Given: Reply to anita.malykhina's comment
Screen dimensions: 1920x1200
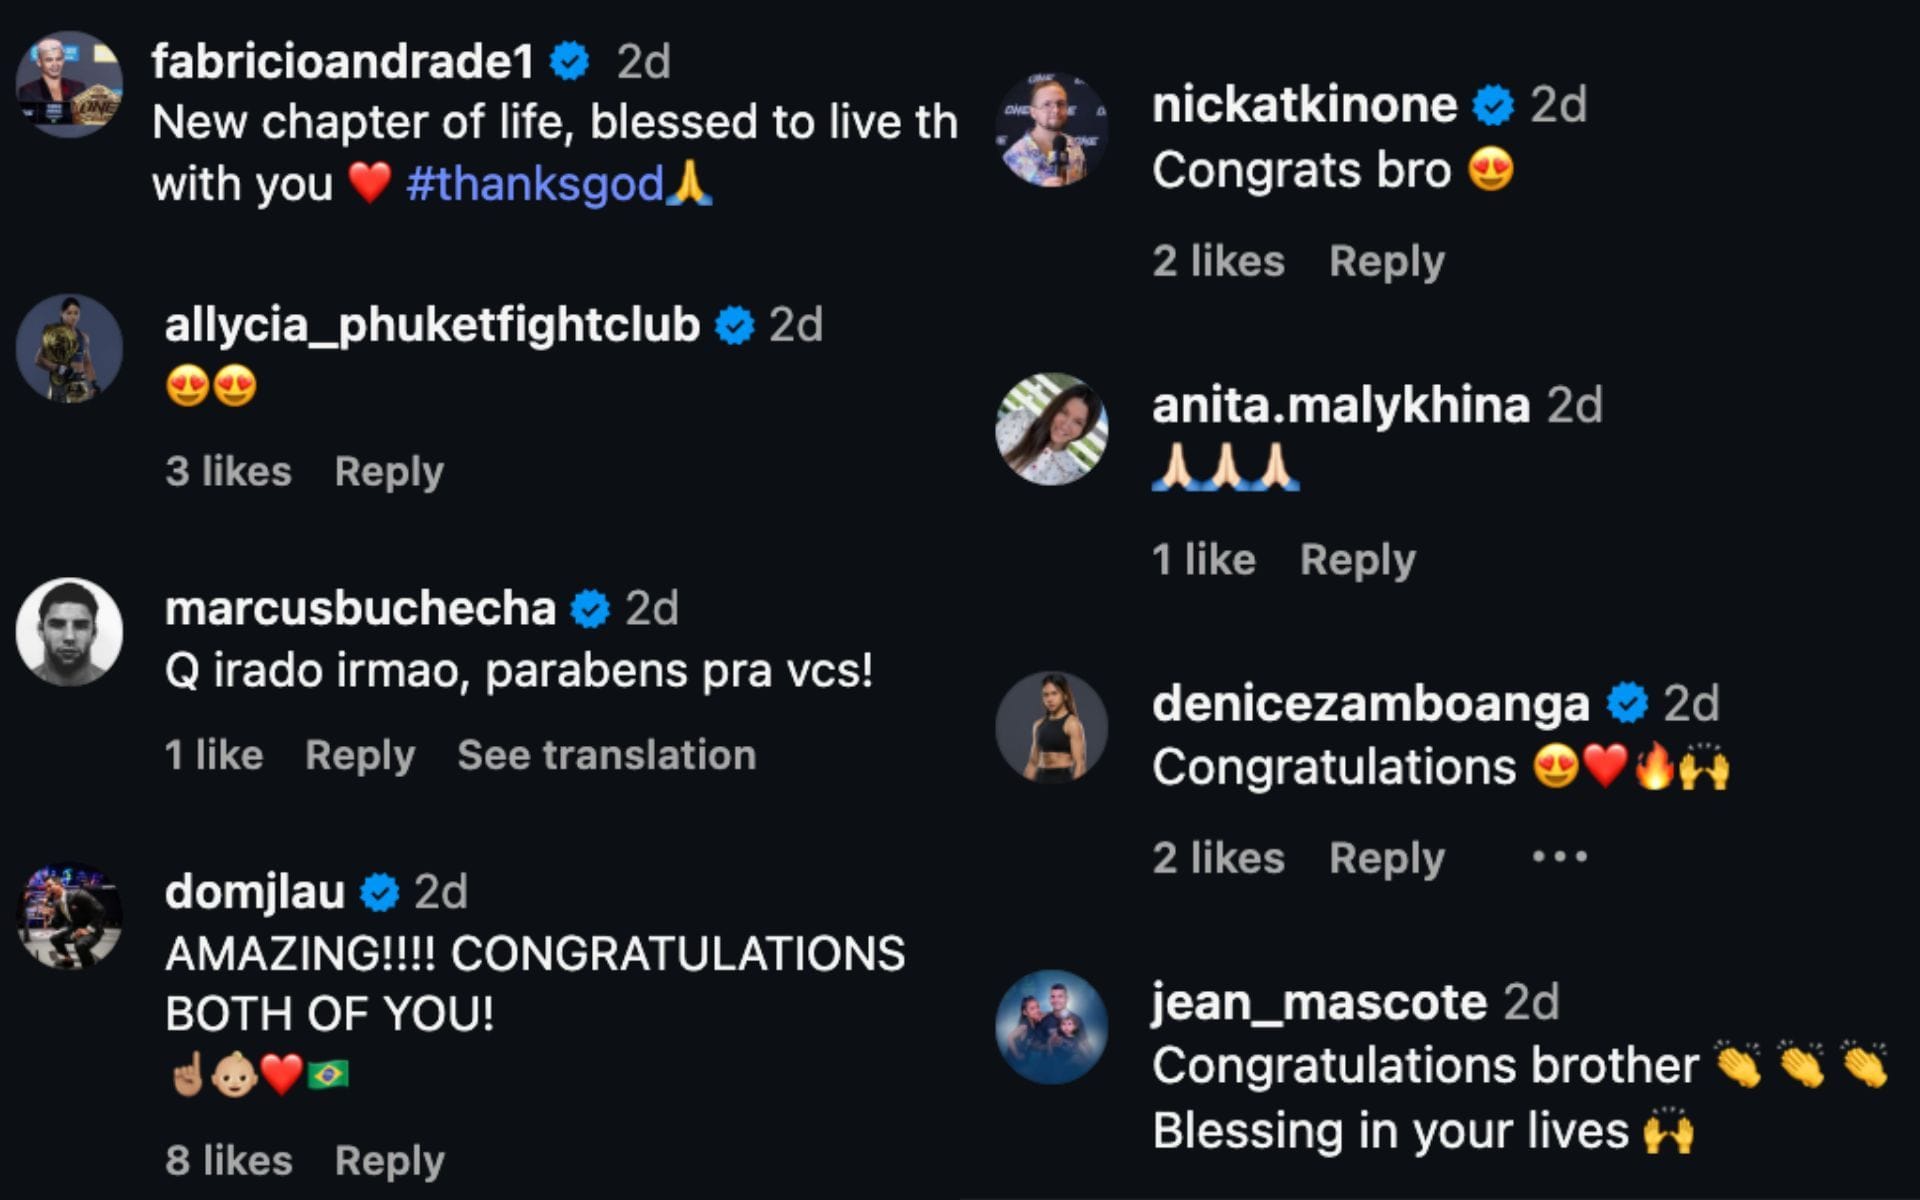Looking at the screenshot, I should [1358, 559].
